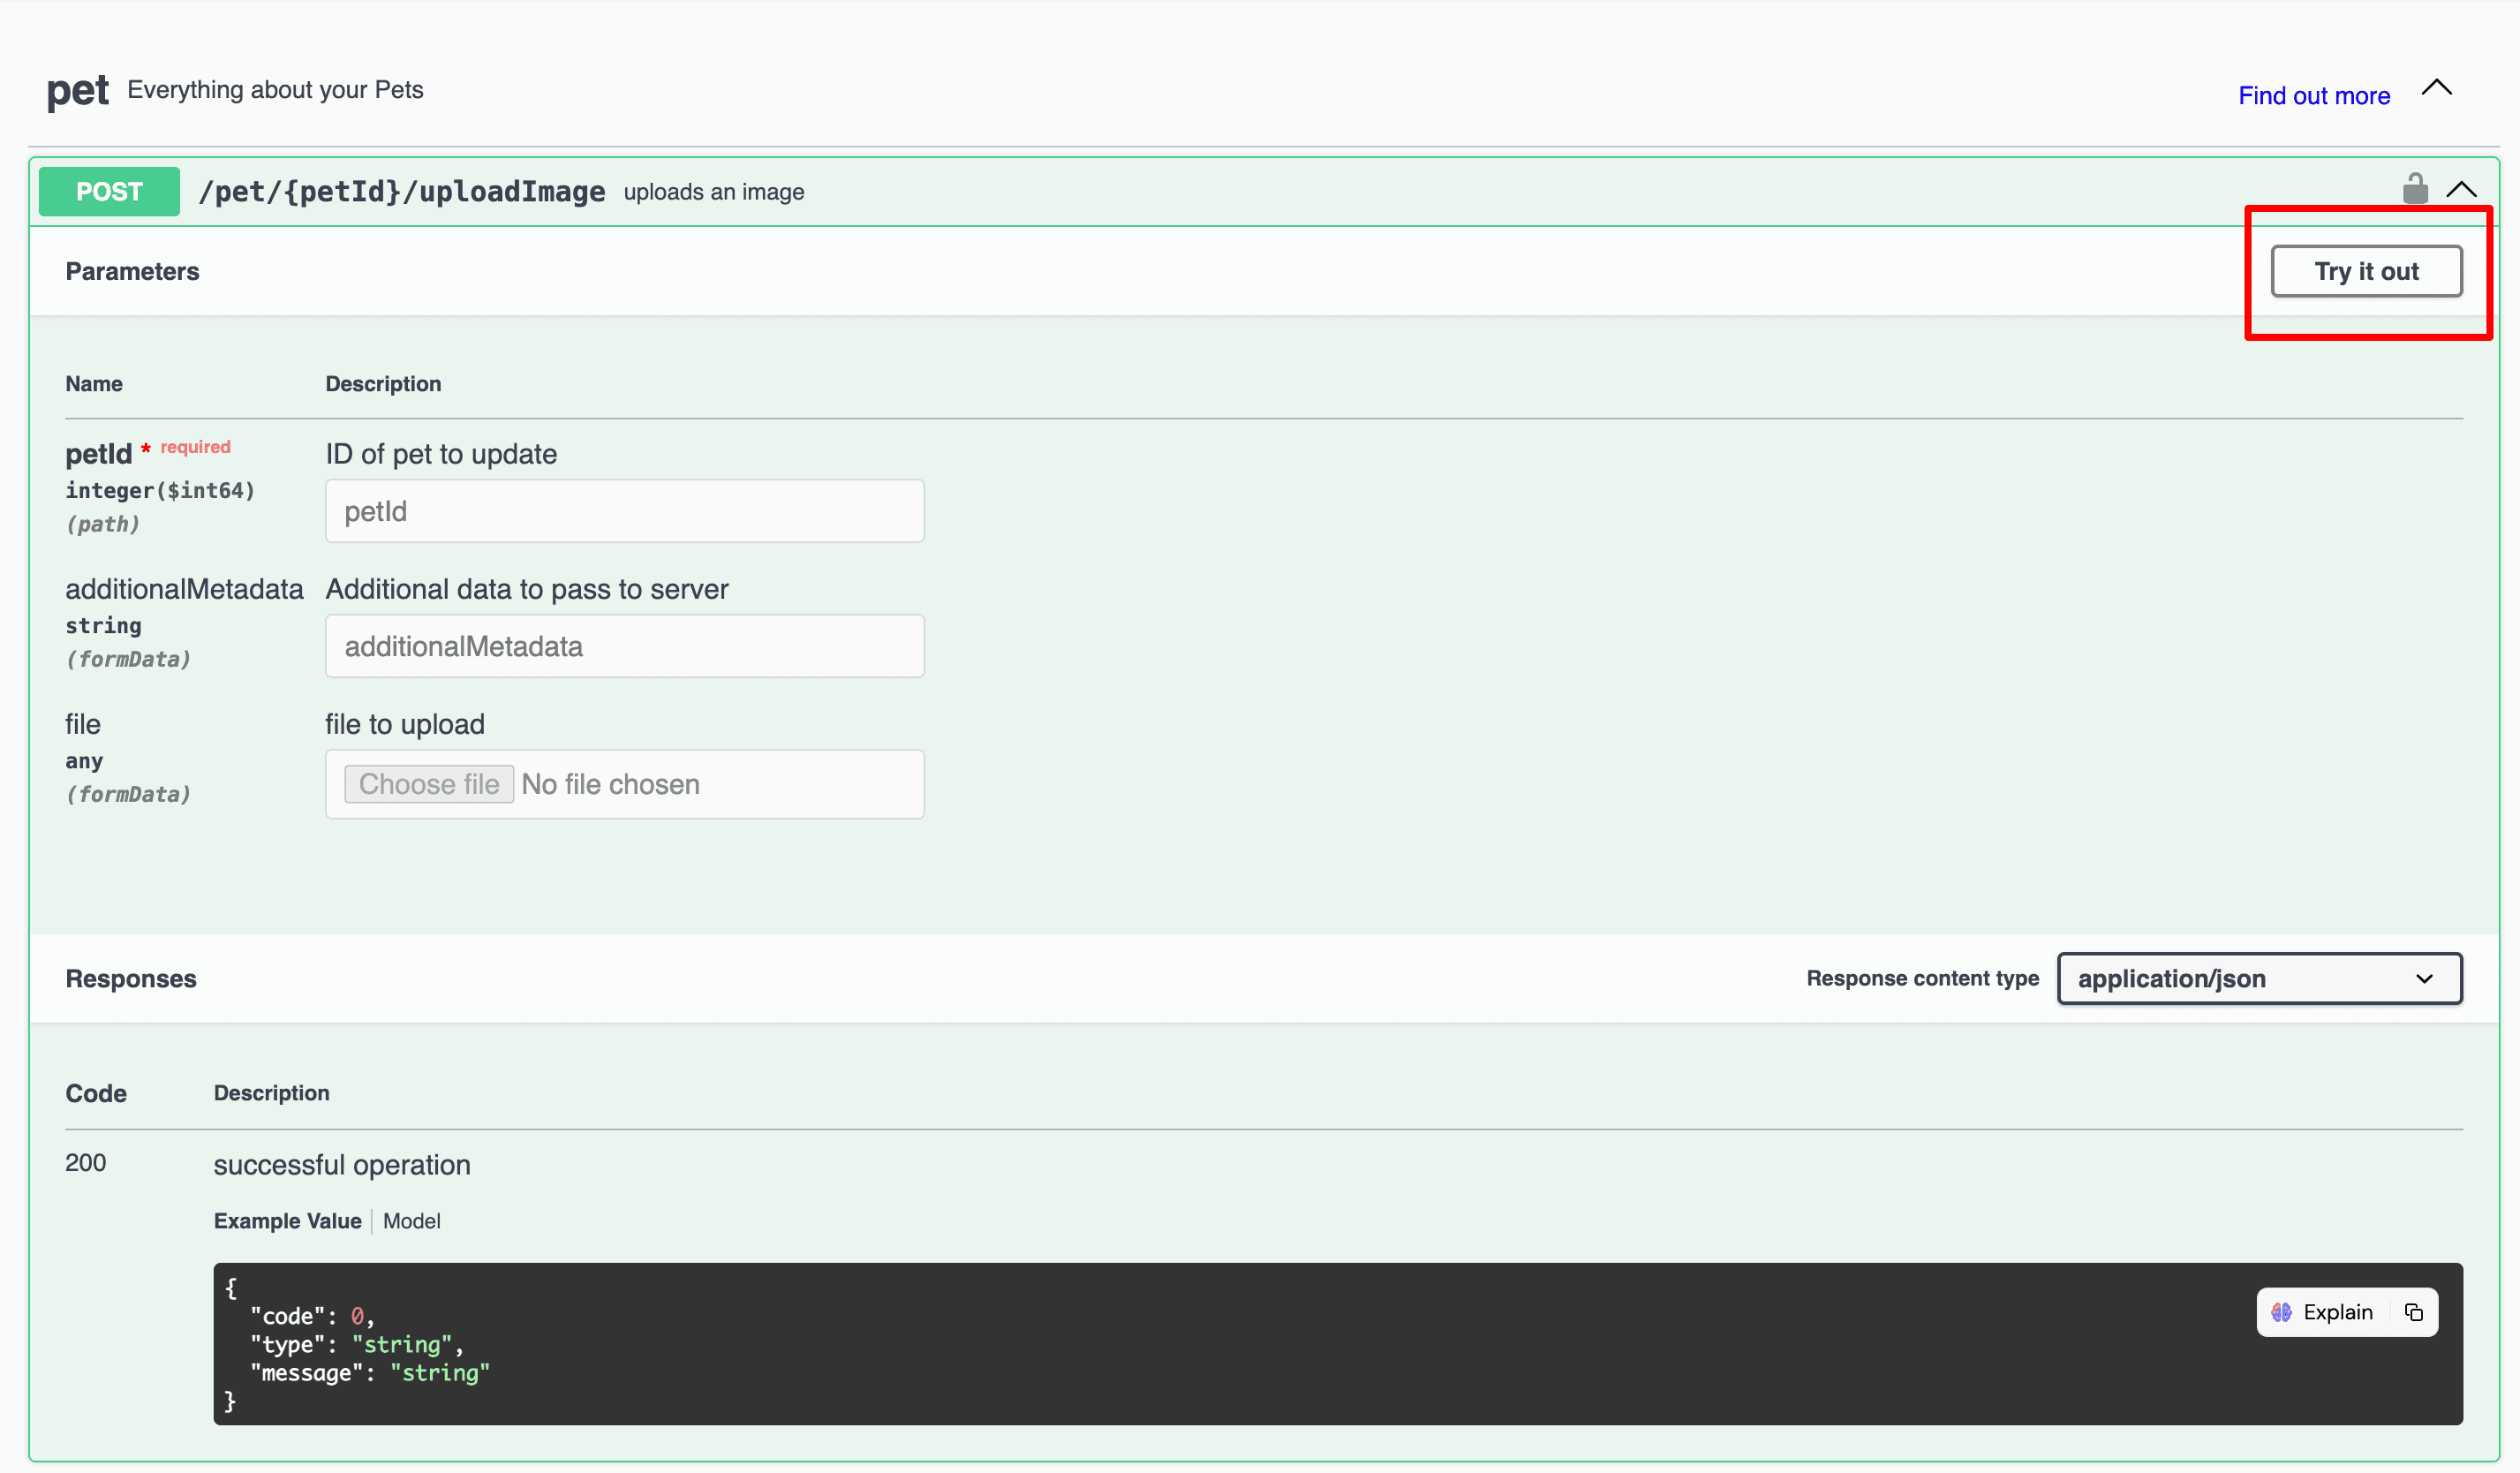
Task: Click the authorization lock icon
Action: (x=2414, y=189)
